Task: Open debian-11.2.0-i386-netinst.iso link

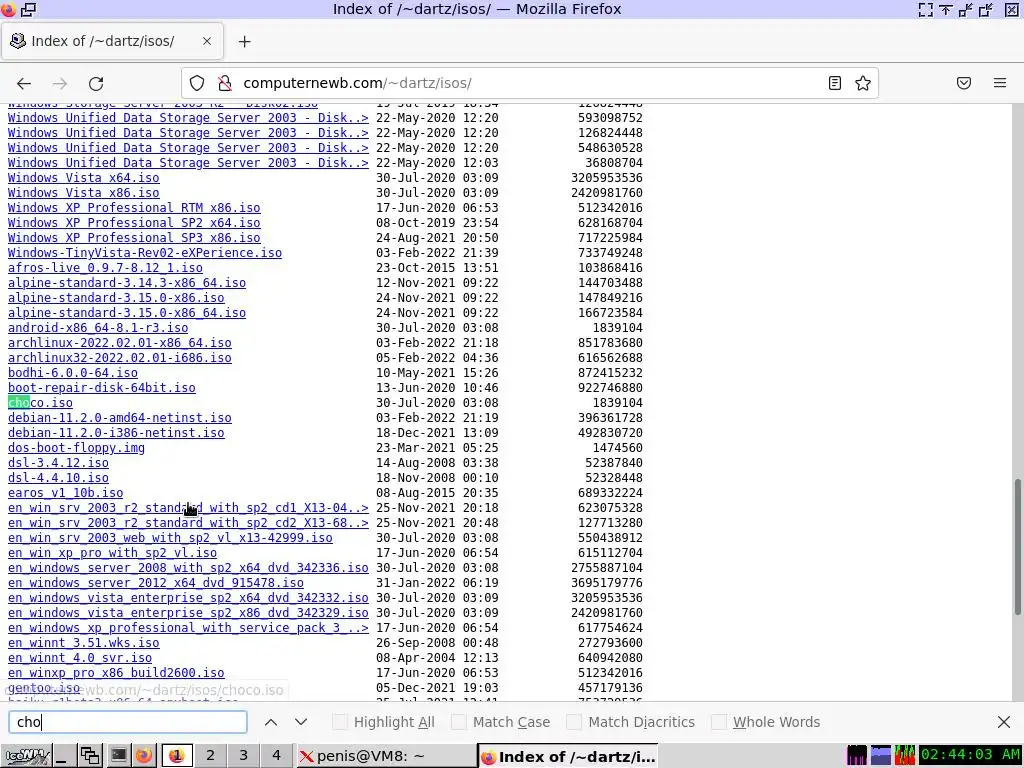Action: pos(116,433)
